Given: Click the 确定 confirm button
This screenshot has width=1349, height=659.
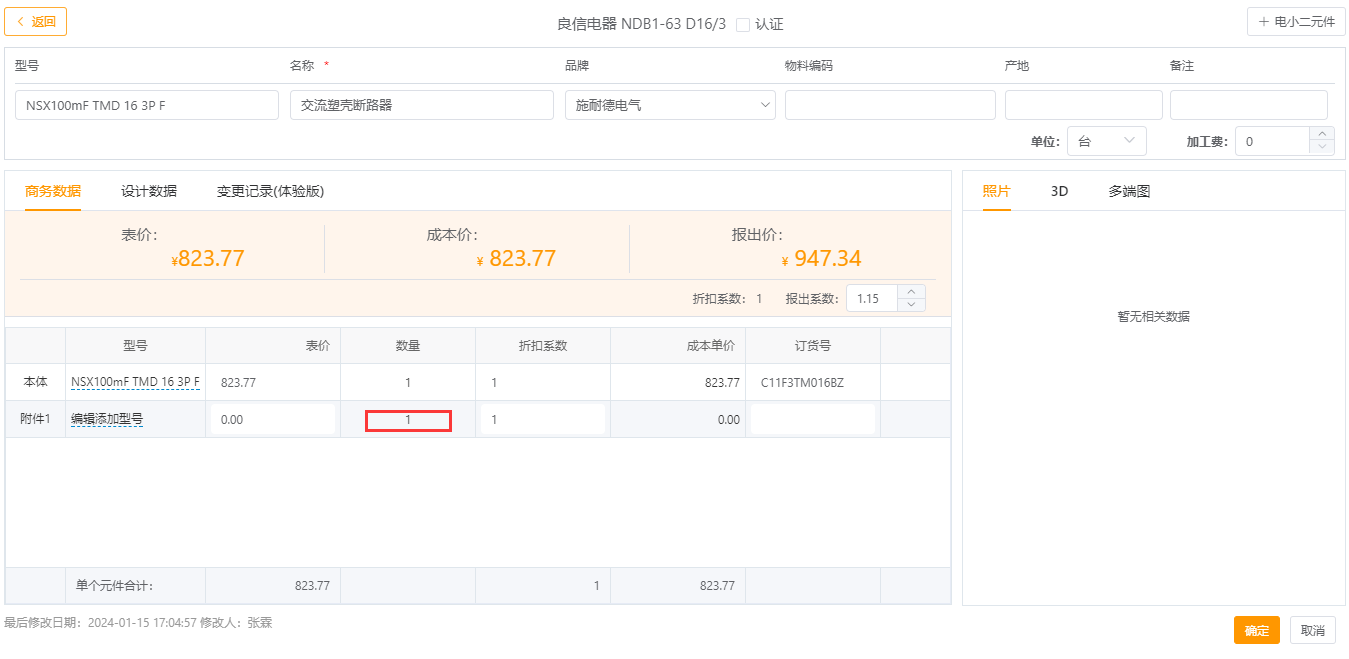Looking at the screenshot, I should tap(1256, 630).
